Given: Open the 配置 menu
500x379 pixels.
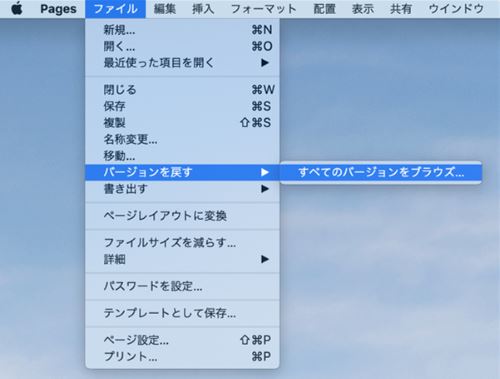Looking at the screenshot, I should tap(324, 9).
